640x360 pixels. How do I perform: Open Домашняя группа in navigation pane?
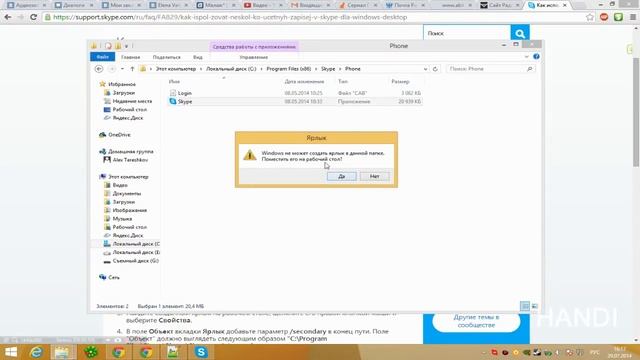(130, 151)
